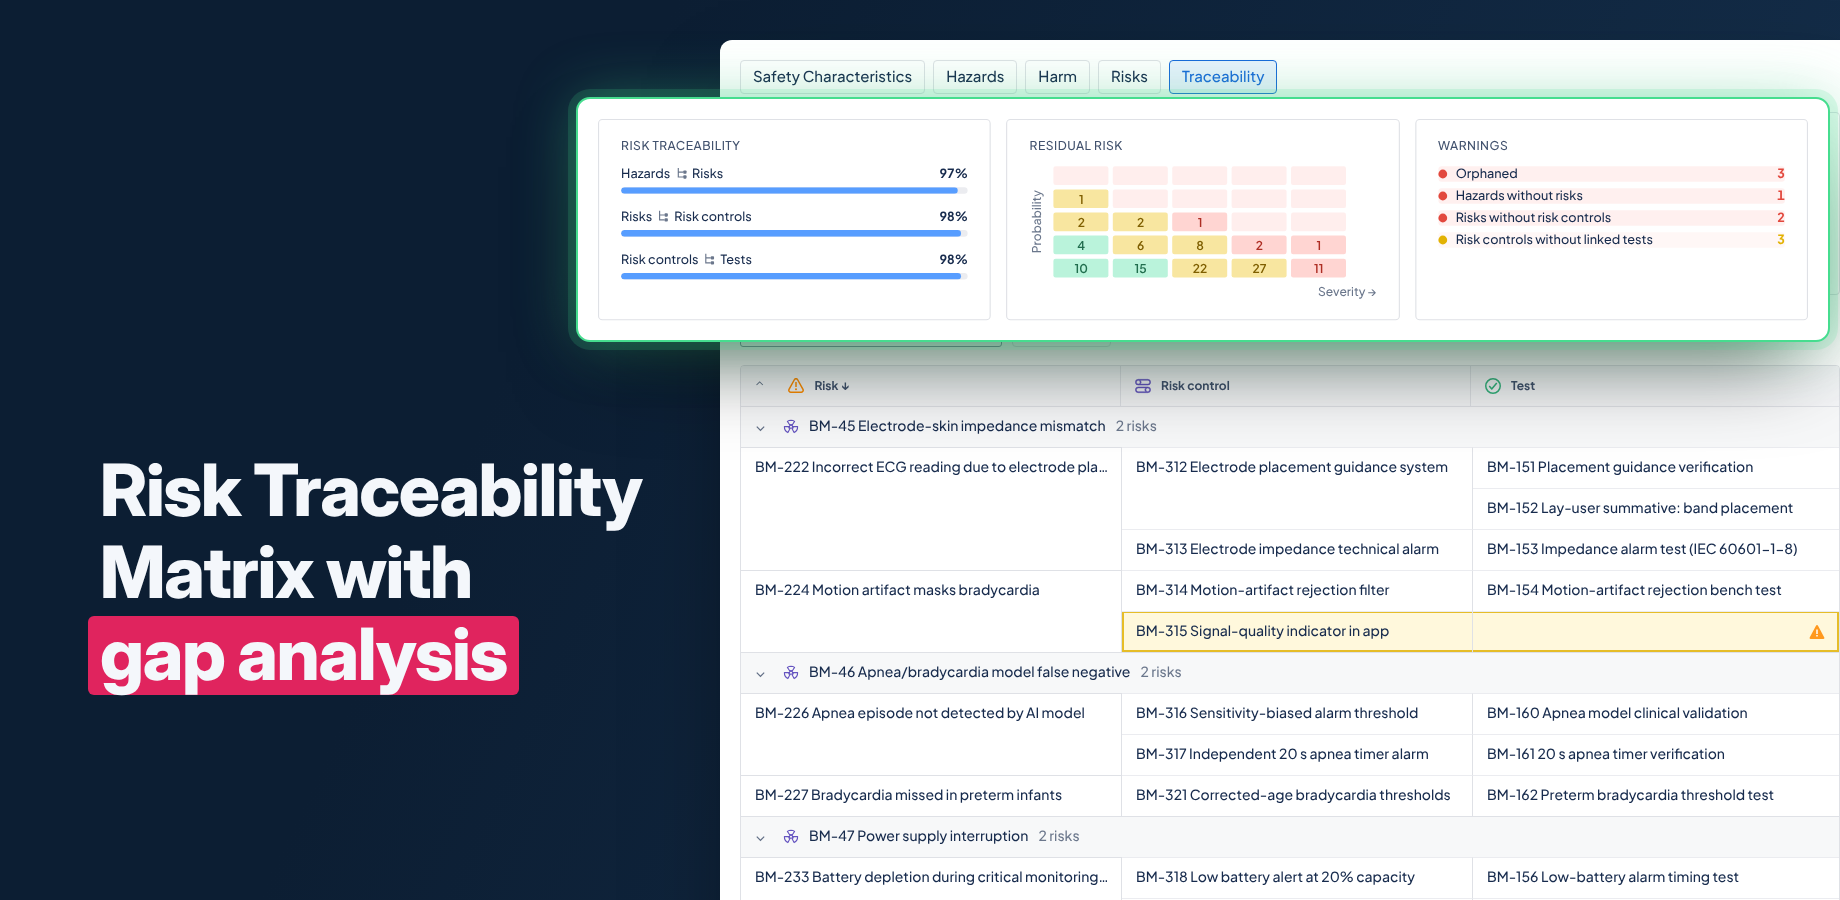Open control BM-321 Corrected-age bradycardia thresholds
The width and height of the screenshot is (1840, 900).
click(1293, 795)
